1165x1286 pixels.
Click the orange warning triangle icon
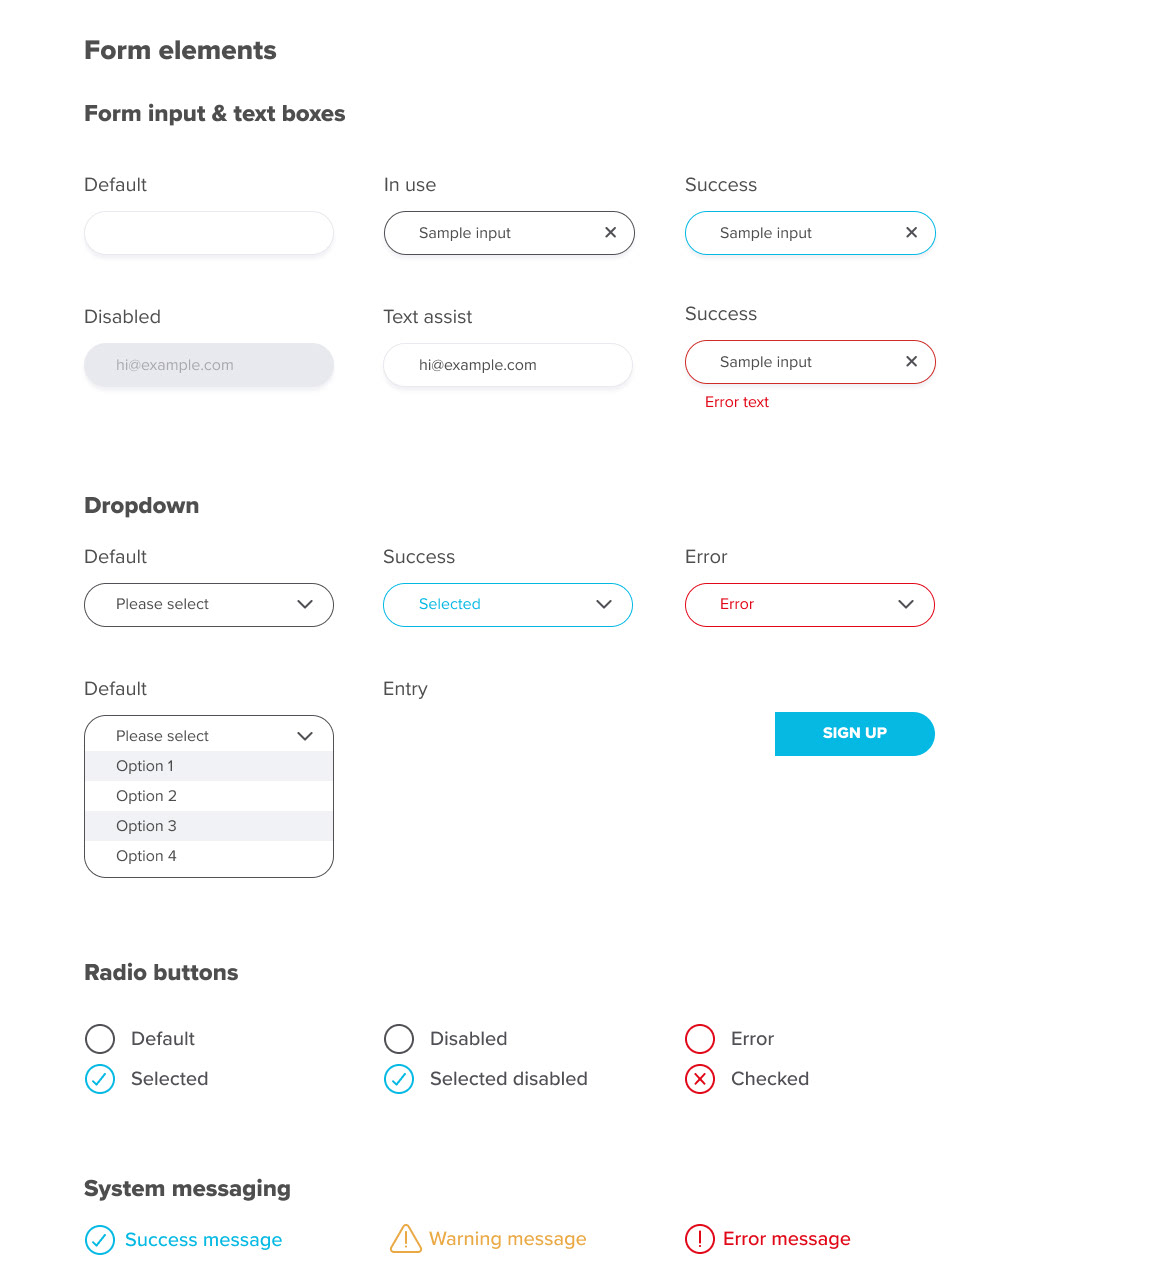[x=405, y=1239]
